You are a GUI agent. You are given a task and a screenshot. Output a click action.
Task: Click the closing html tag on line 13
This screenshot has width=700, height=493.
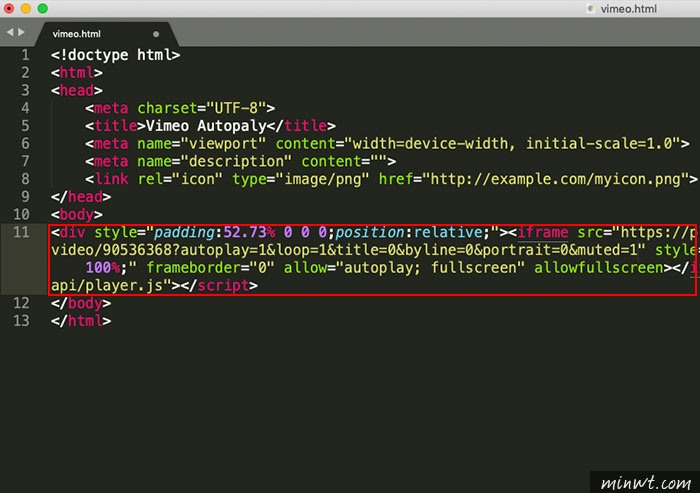point(81,321)
